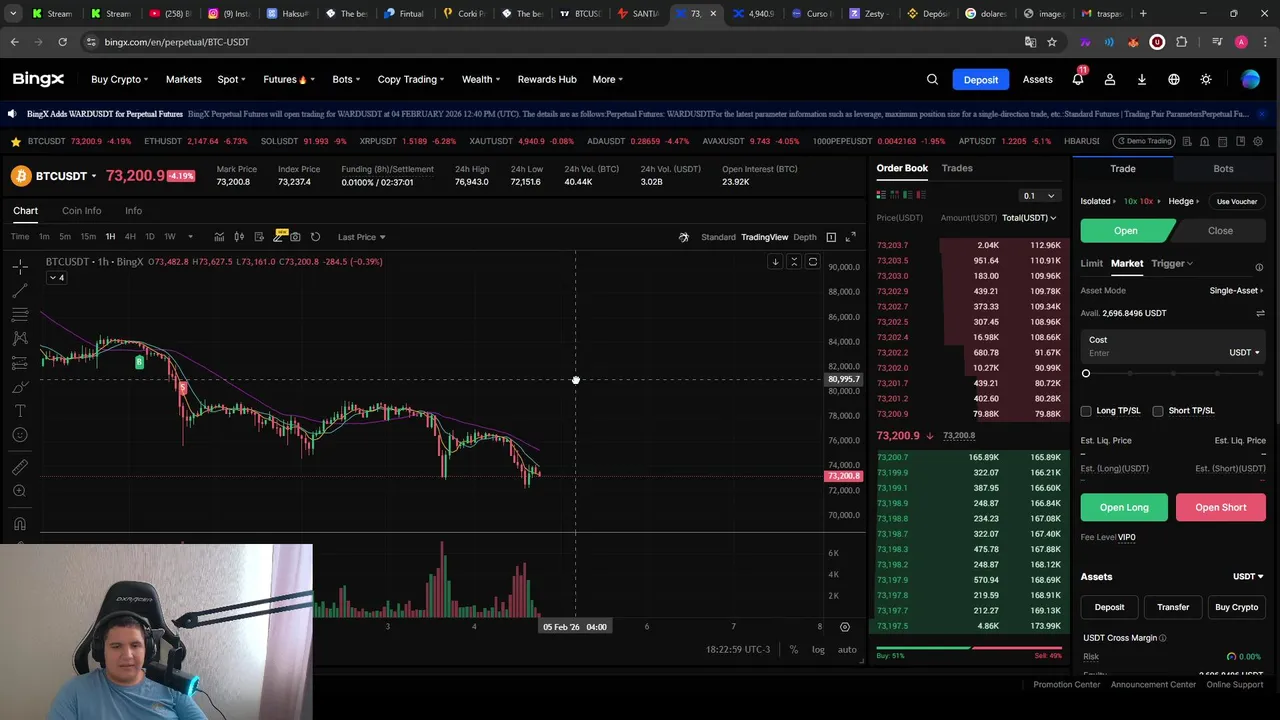Switch theme with the sun icon
Screen dimensions: 1280x720
click(x=1206, y=79)
